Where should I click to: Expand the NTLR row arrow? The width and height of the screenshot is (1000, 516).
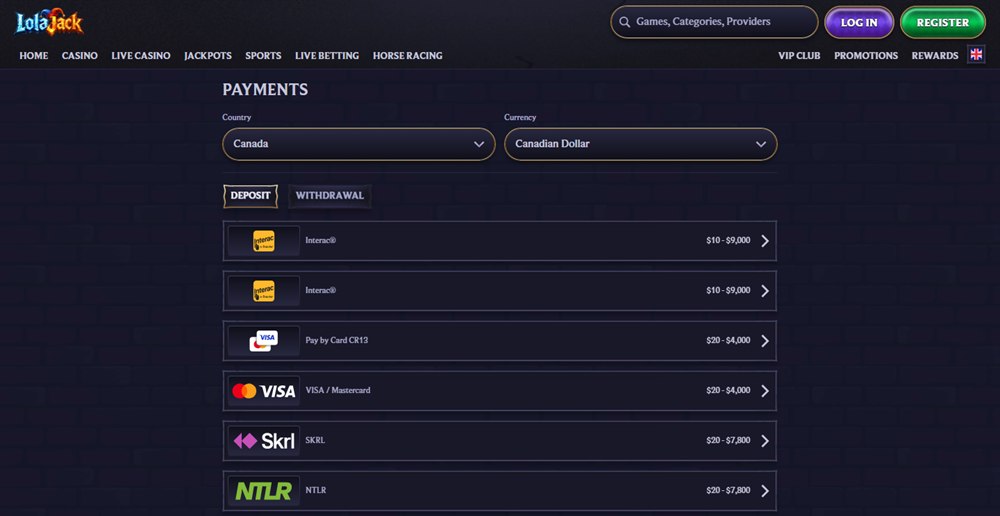765,490
